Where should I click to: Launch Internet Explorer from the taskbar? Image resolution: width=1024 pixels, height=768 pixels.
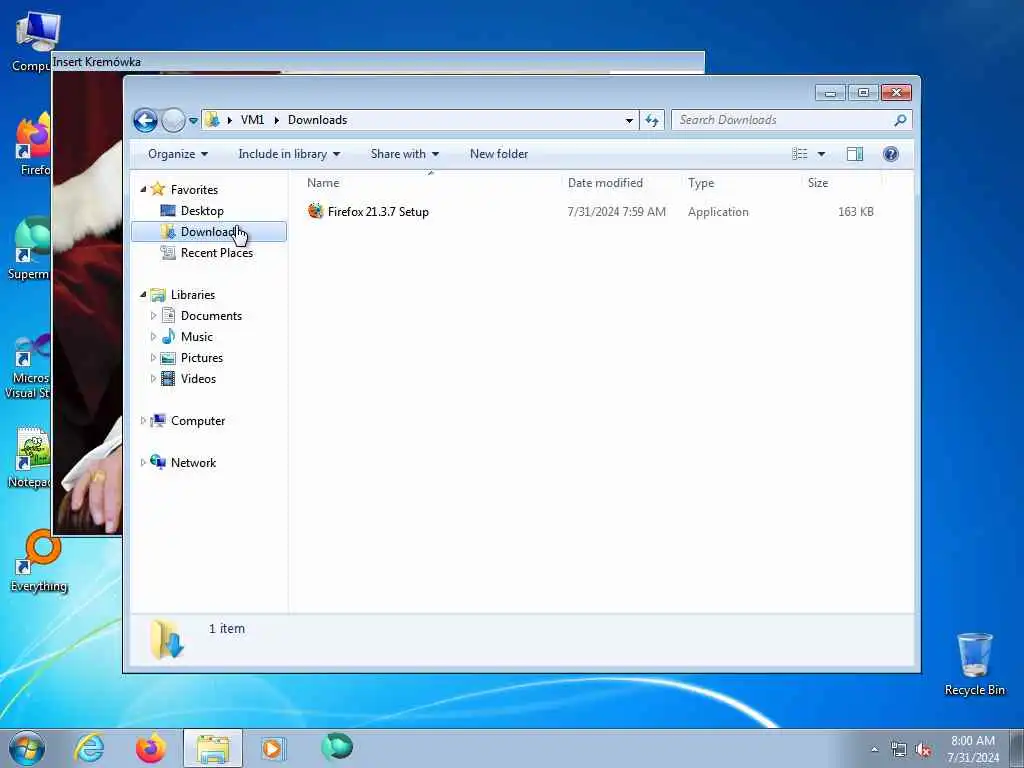[x=89, y=748]
